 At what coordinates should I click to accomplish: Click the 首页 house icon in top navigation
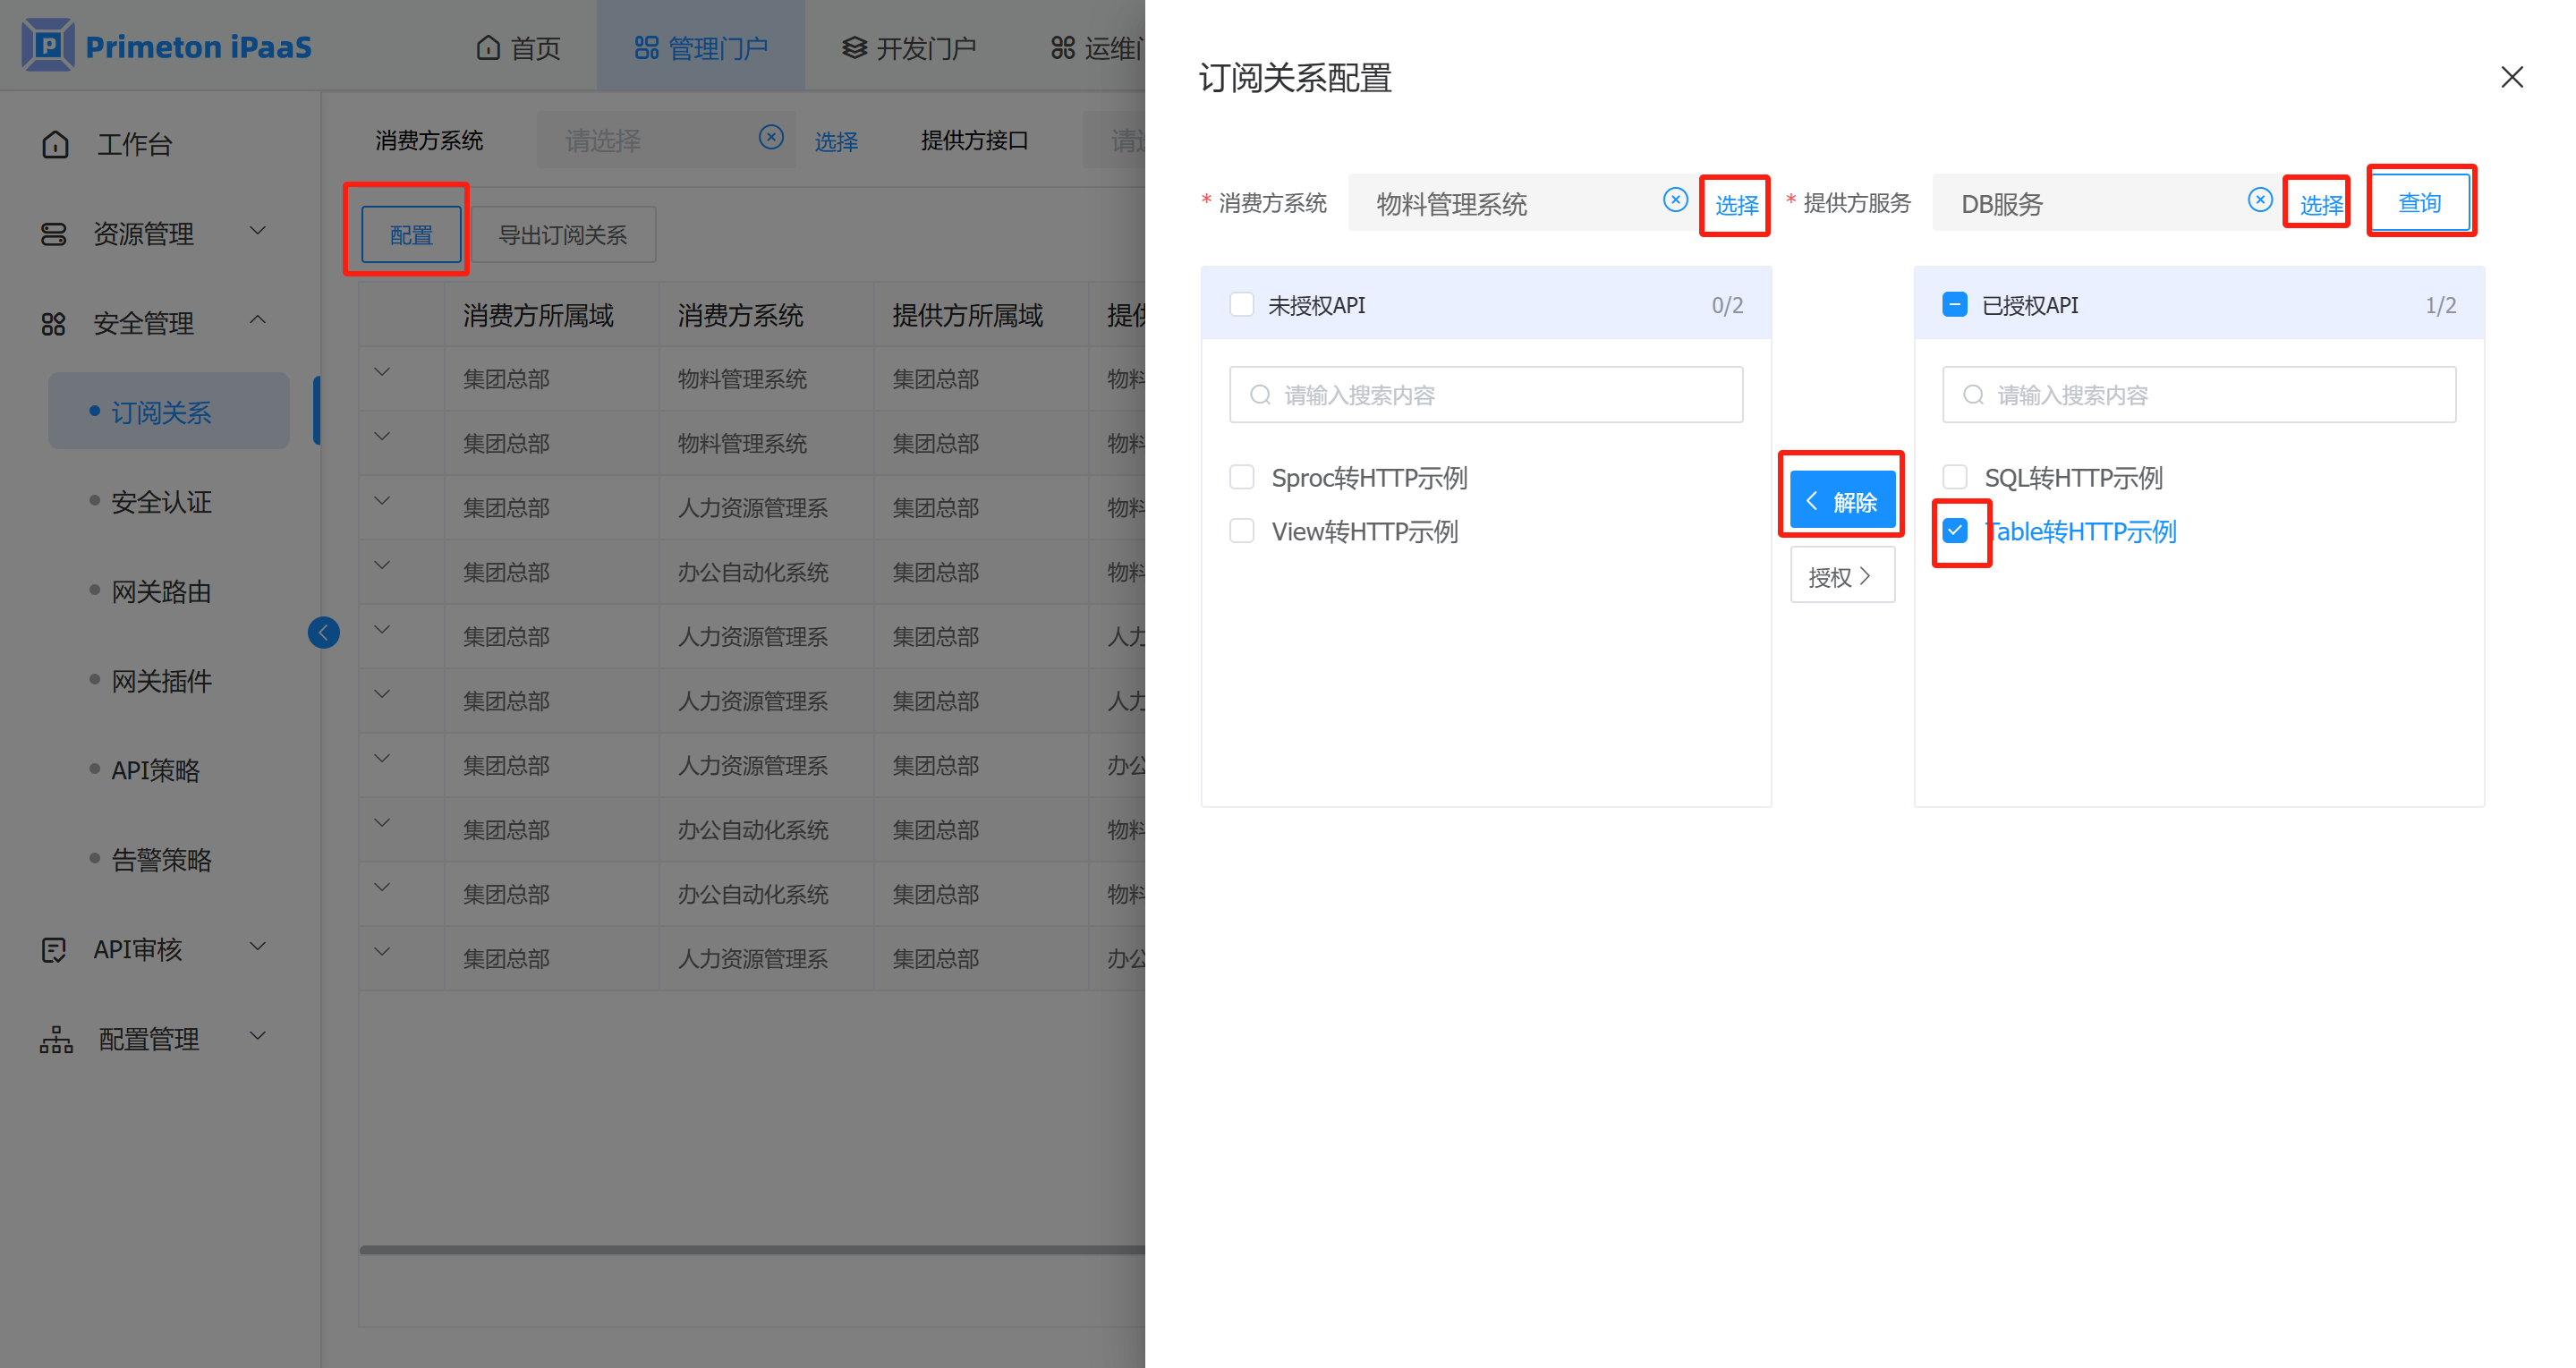[488, 47]
